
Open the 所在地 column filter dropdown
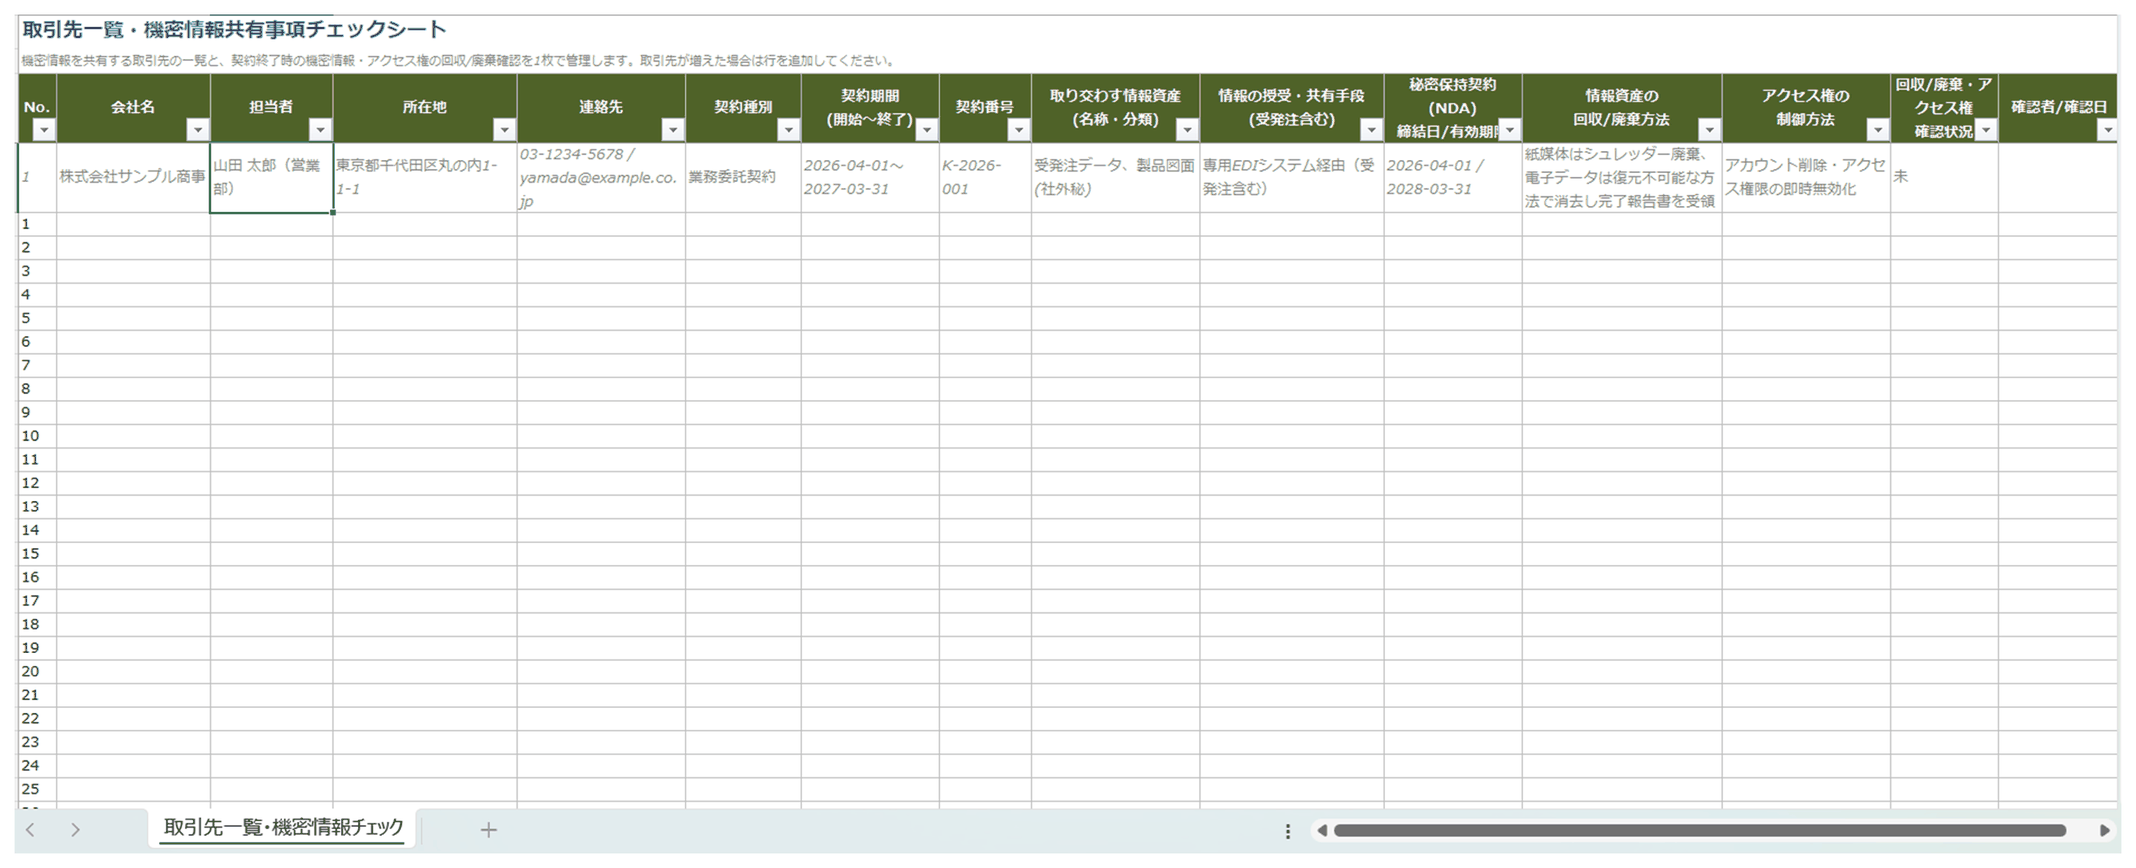(x=504, y=130)
